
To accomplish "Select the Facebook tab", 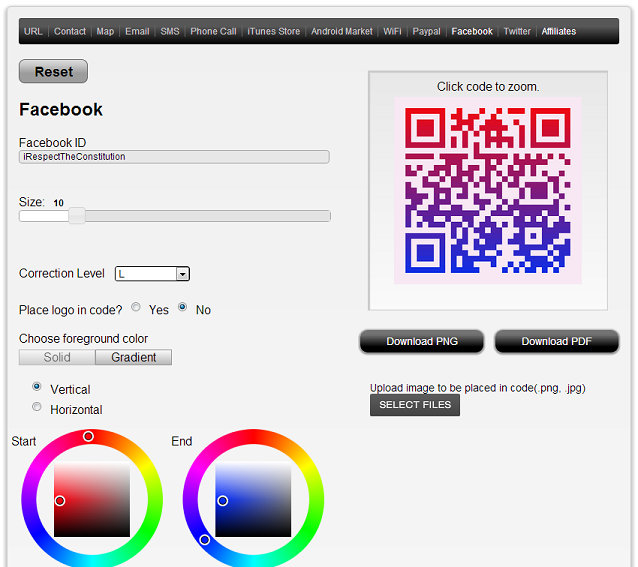I will click(472, 31).
